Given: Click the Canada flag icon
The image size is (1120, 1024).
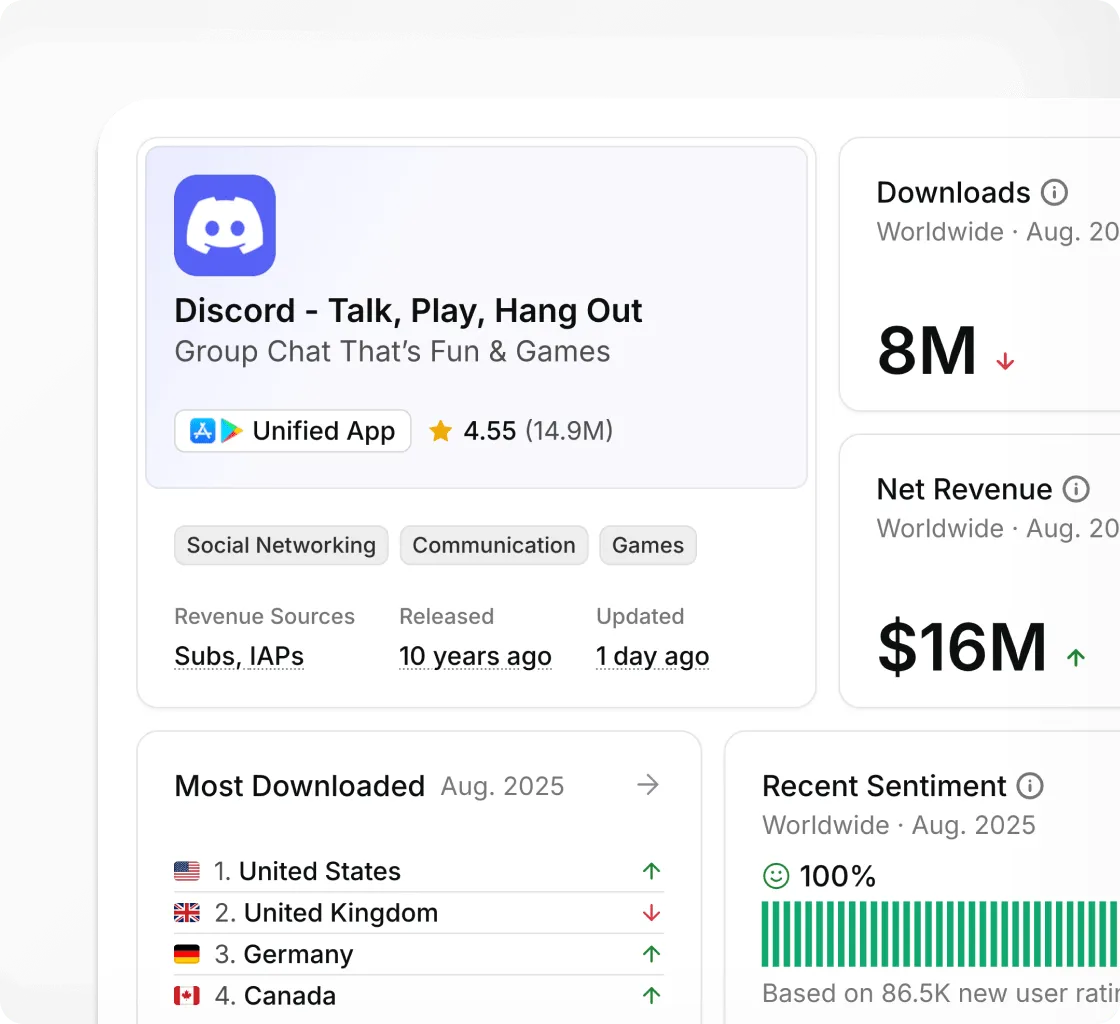Looking at the screenshot, I should coord(187,995).
